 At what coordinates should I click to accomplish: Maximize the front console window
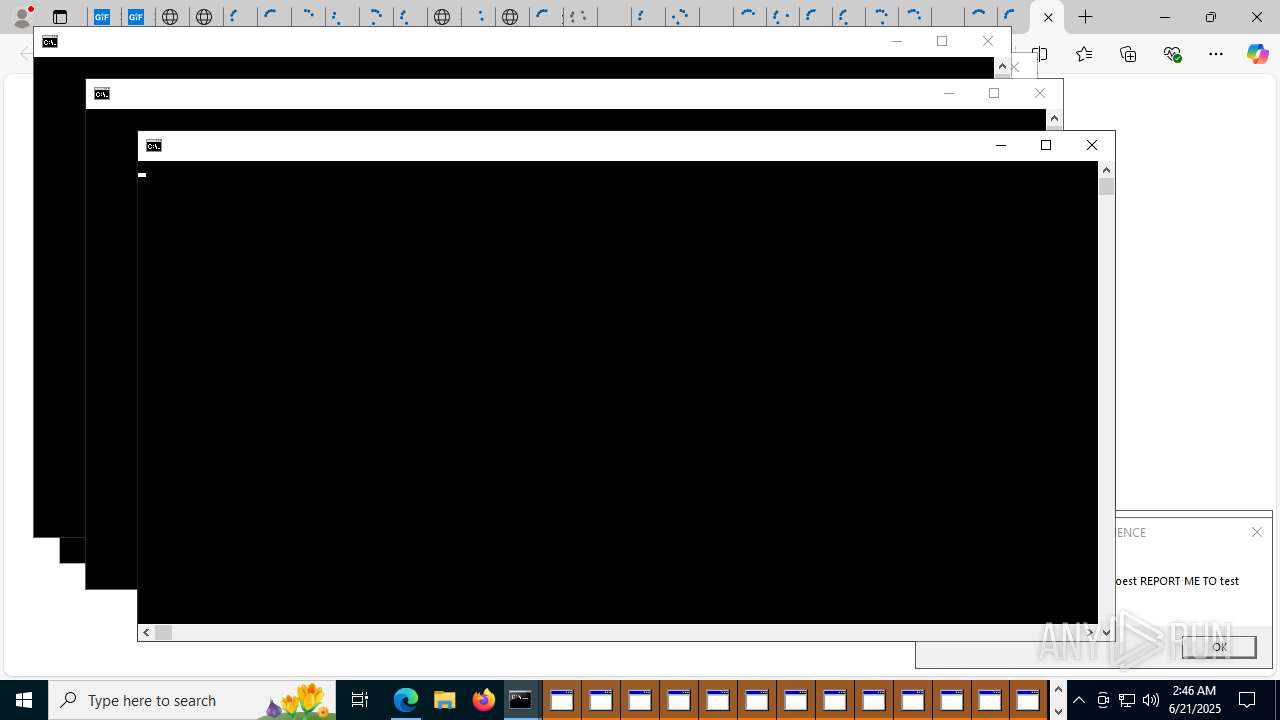(x=1046, y=145)
